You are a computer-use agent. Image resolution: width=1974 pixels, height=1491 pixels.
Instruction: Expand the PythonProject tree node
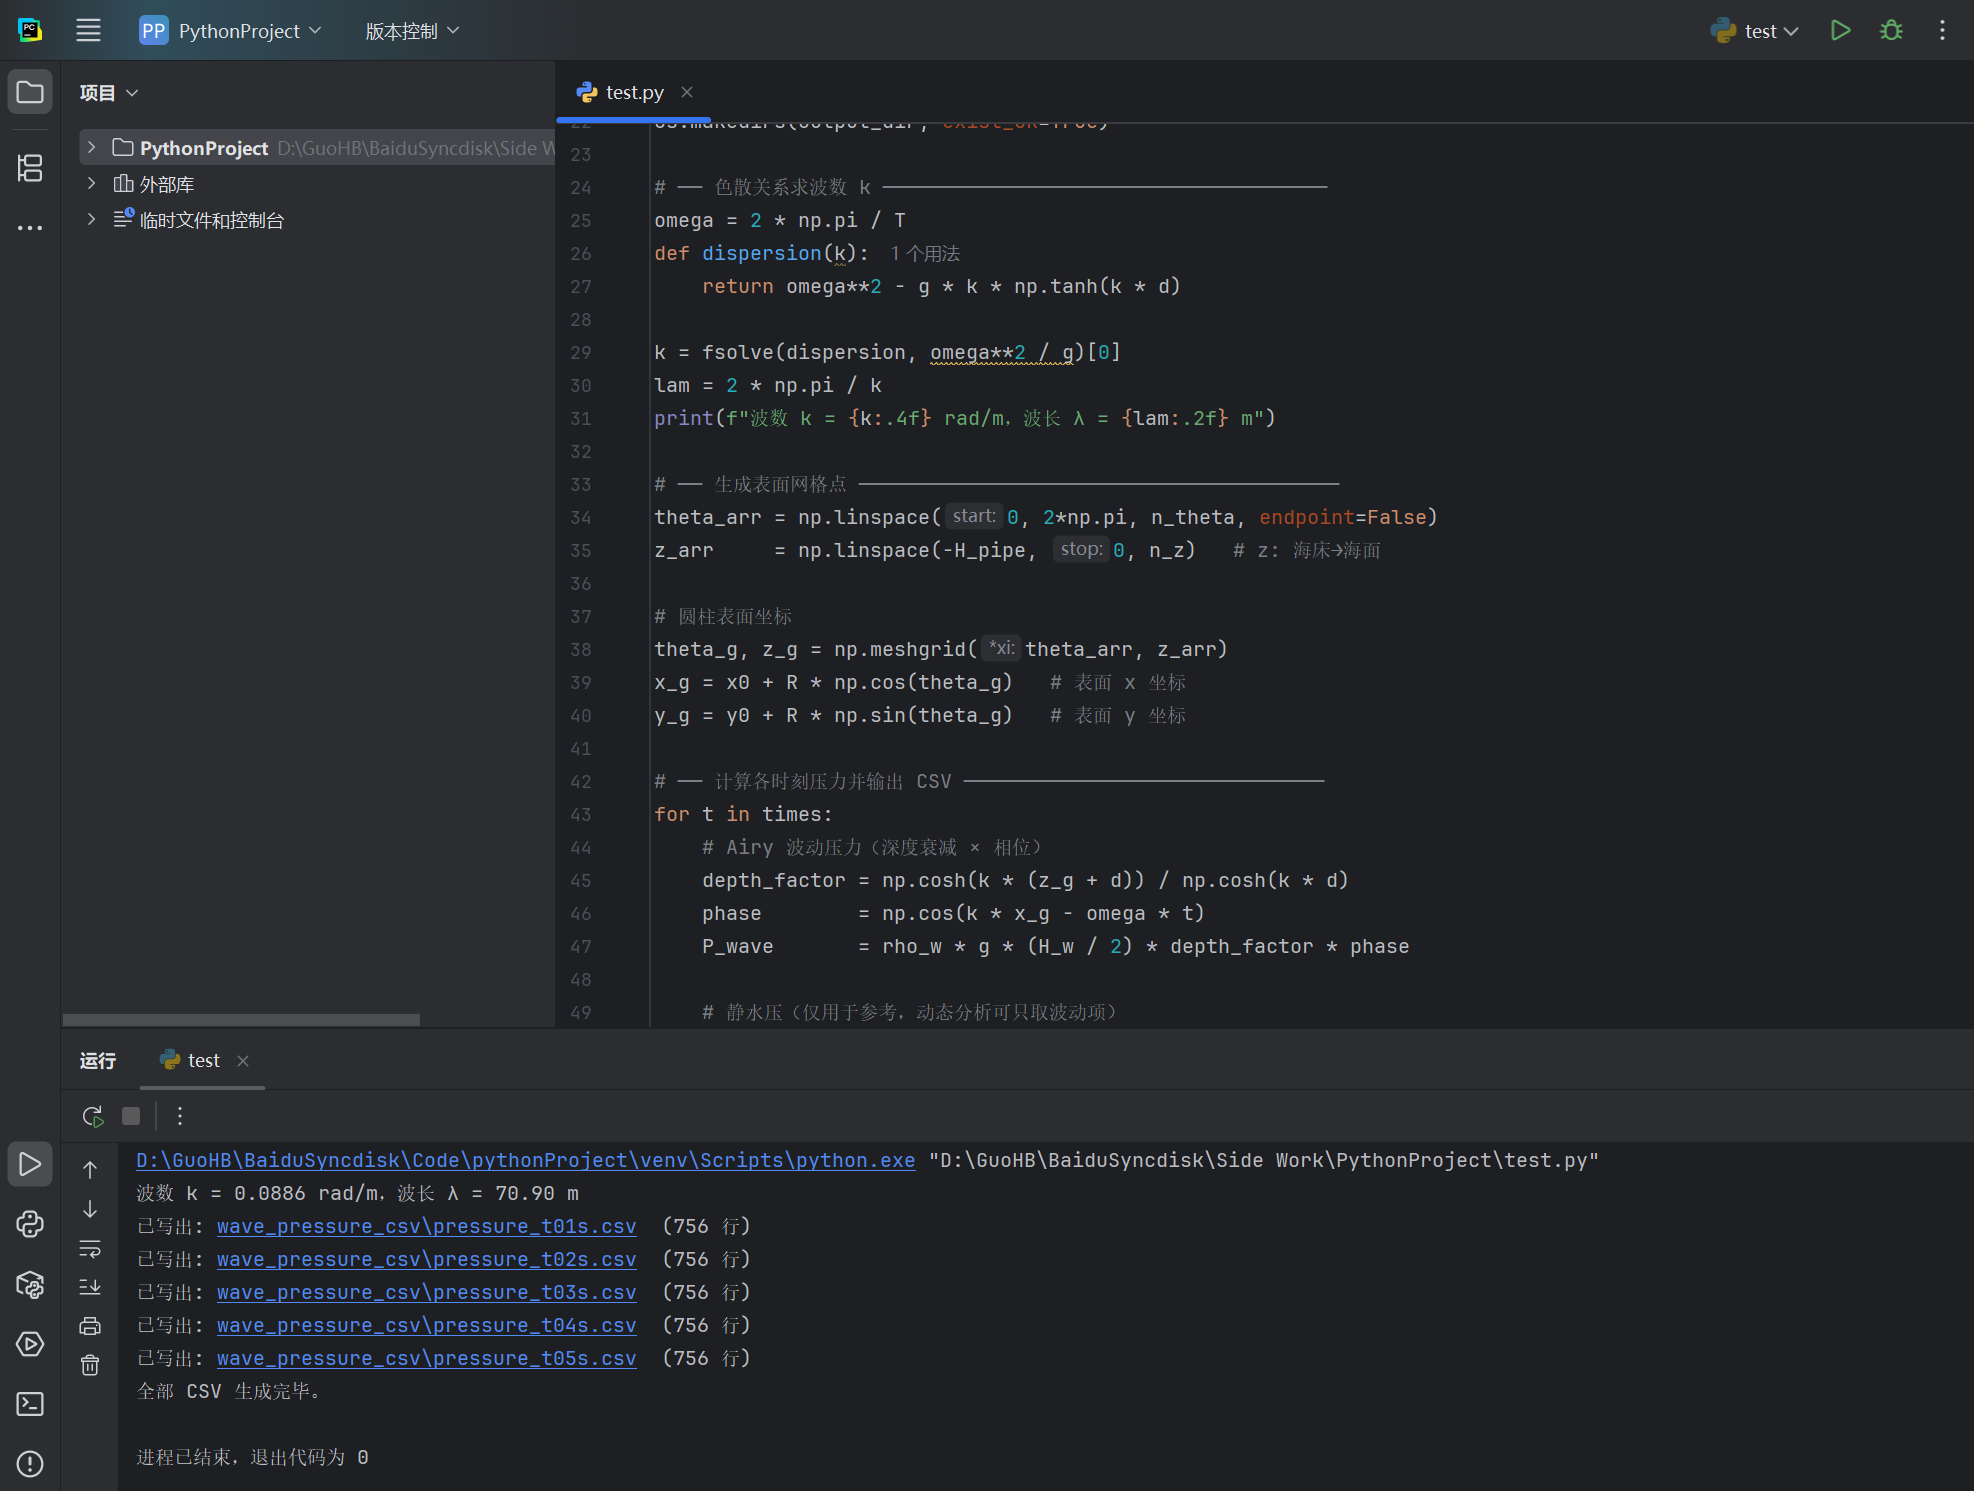tap(91, 148)
